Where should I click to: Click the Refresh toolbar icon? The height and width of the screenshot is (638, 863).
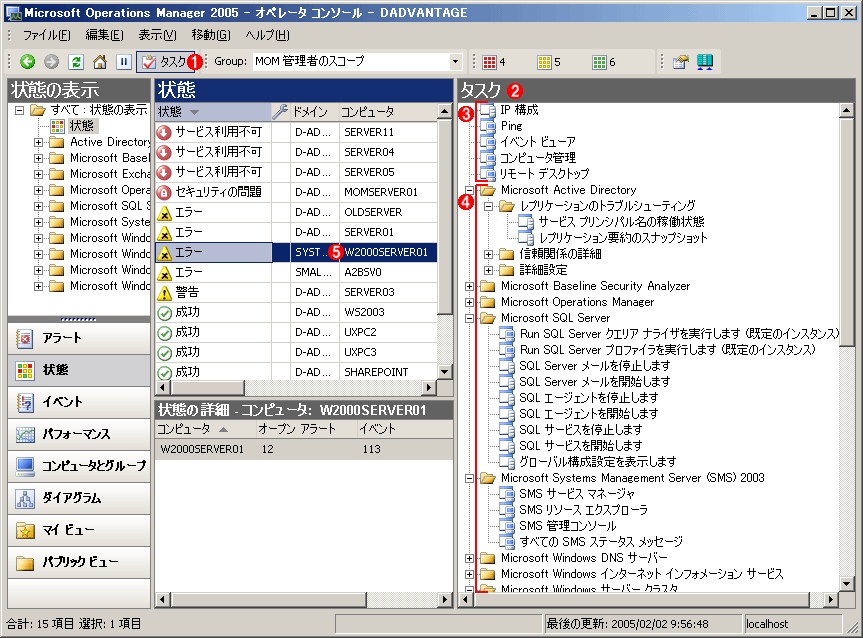click(x=76, y=62)
